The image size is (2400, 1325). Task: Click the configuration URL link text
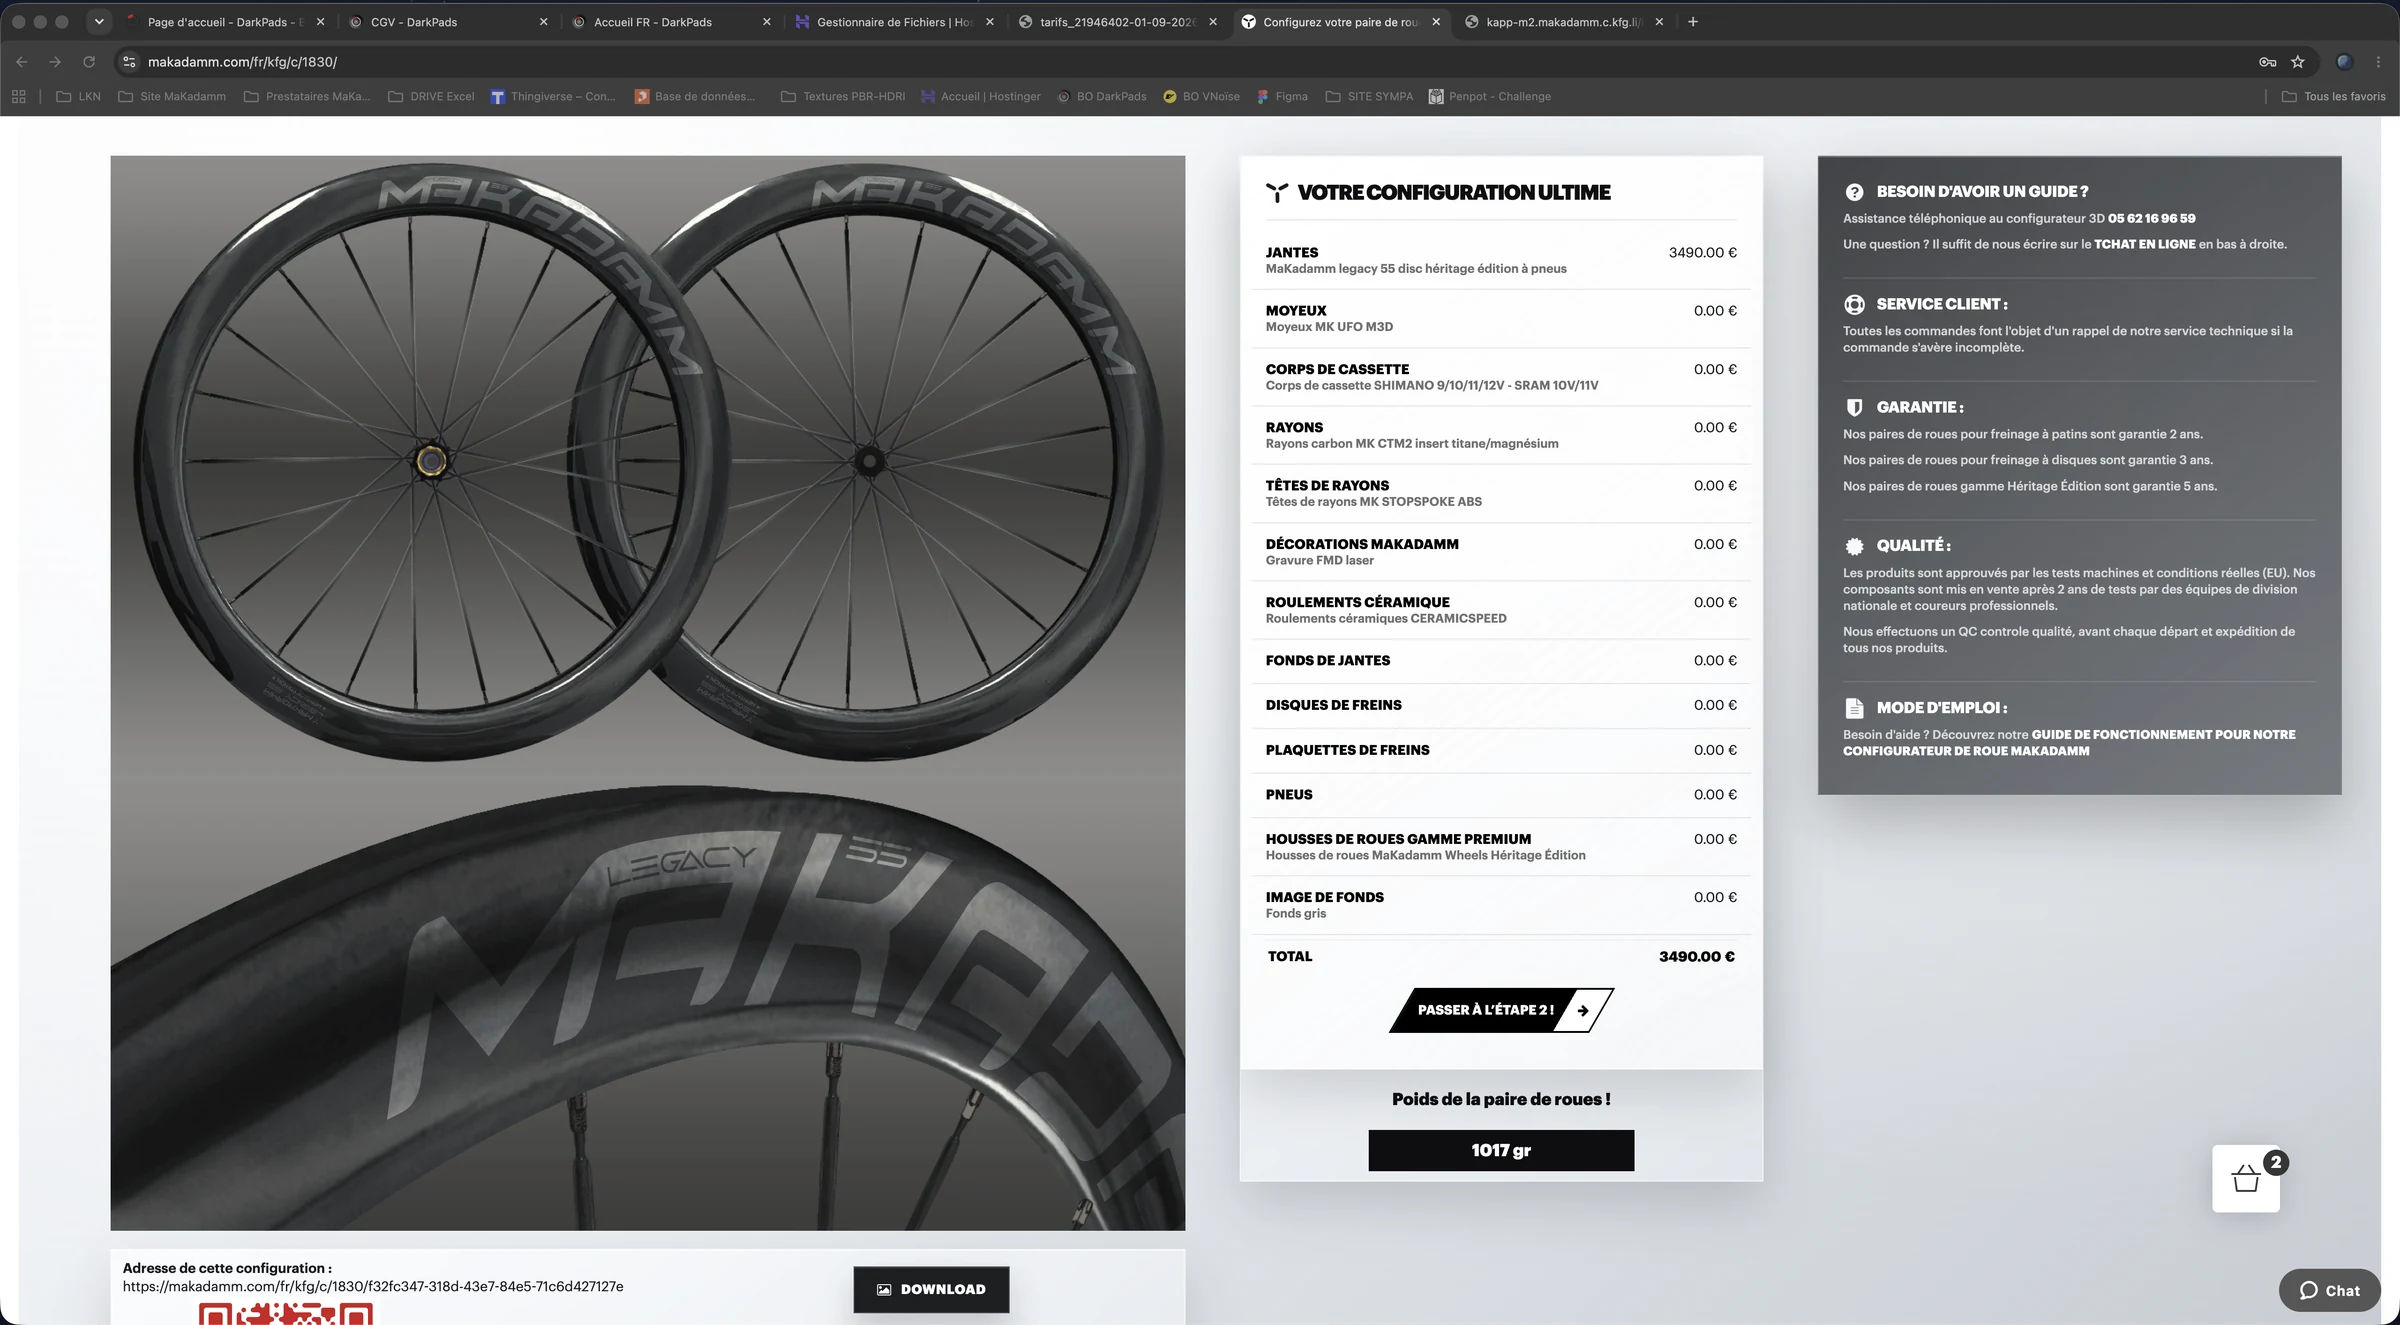point(373,1287)
